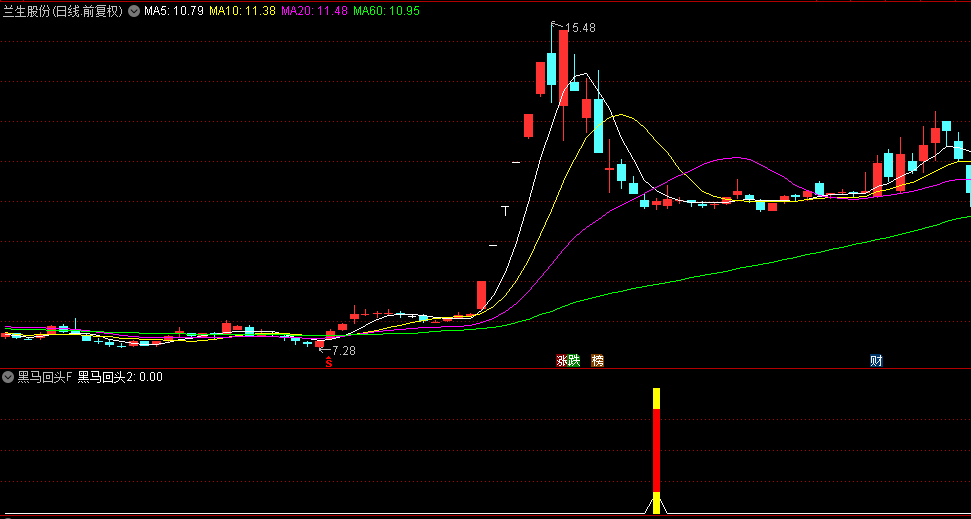Select the MA10: 11.38 indicator label

pyautogui.click(x=243, y=11)
